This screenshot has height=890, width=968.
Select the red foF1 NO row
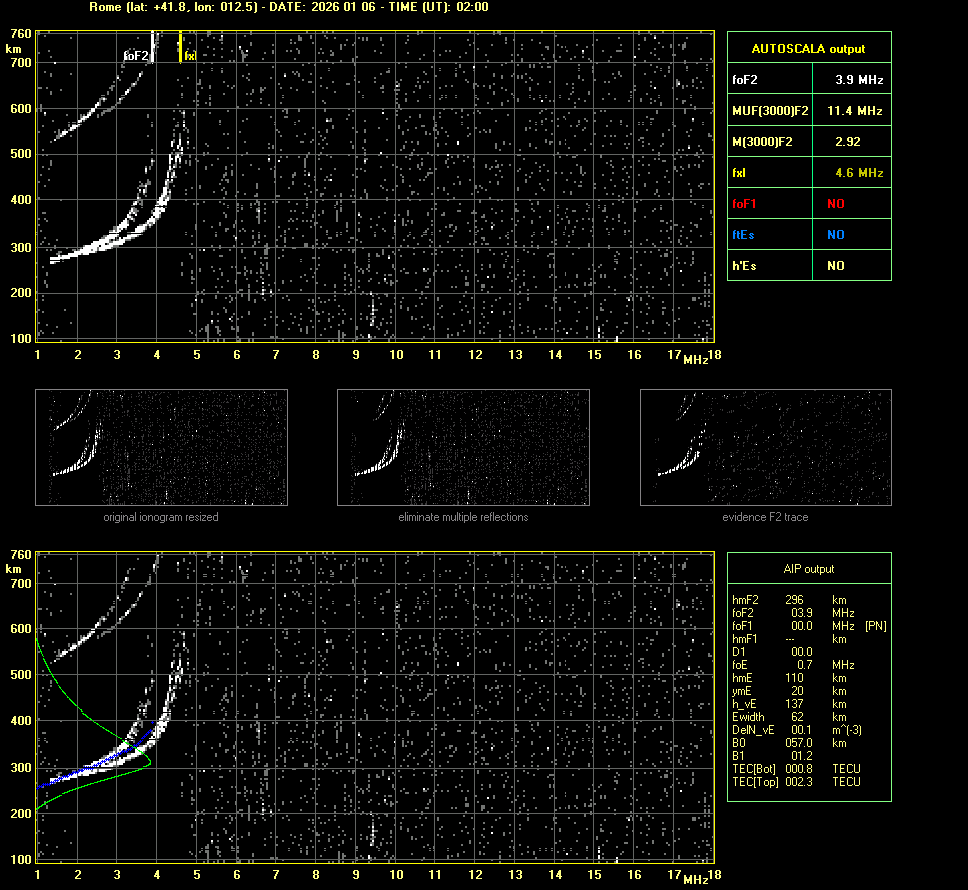808,204
